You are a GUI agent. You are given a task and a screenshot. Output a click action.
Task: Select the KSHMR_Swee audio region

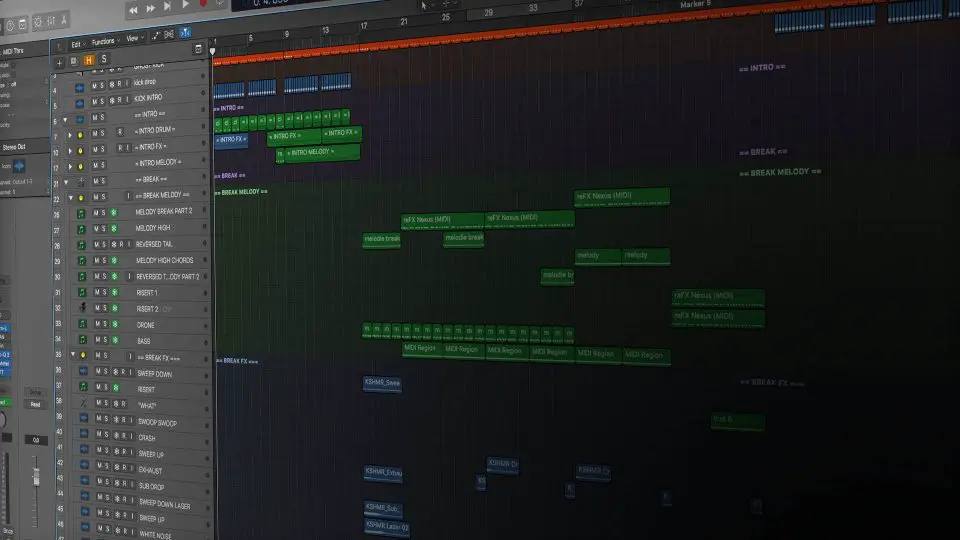click(382, 384)
